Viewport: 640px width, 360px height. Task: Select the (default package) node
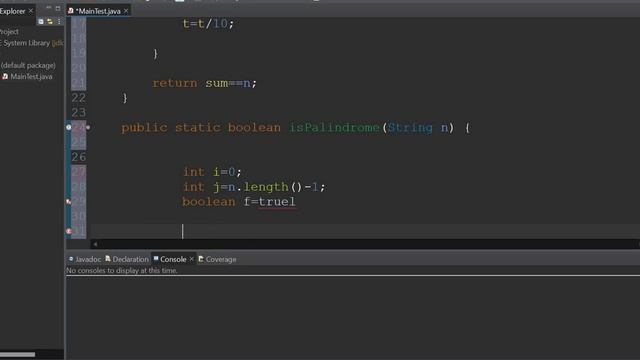point(28,65)
